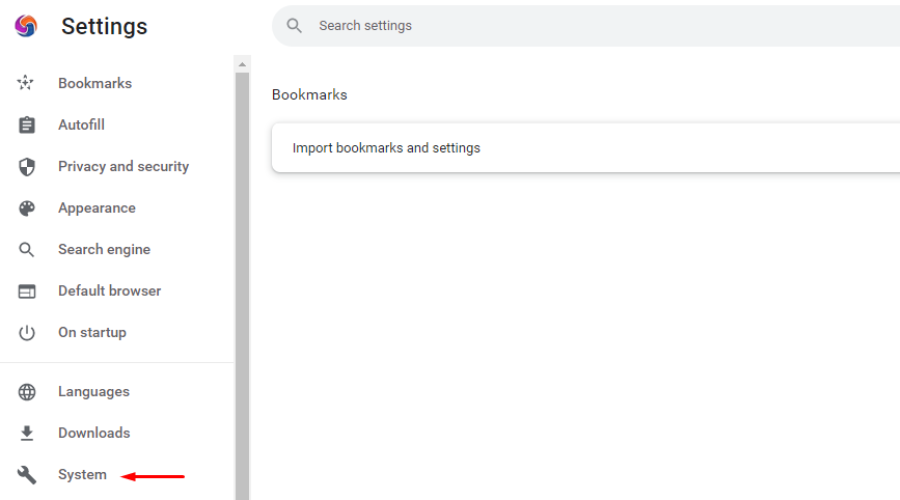This screenshot has height=500, width=900.
Task: Click the Default browser window icon
Action: click(x=27, y=291)
